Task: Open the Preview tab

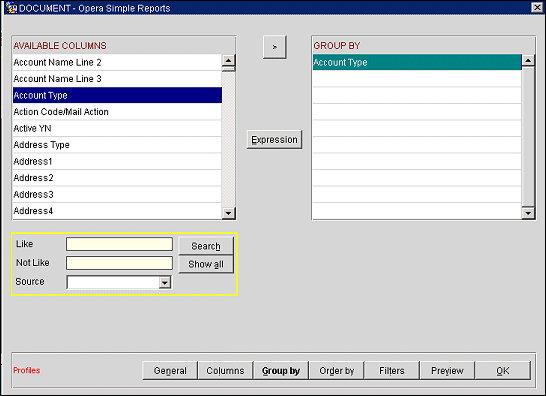Action: tap(447, 371)
